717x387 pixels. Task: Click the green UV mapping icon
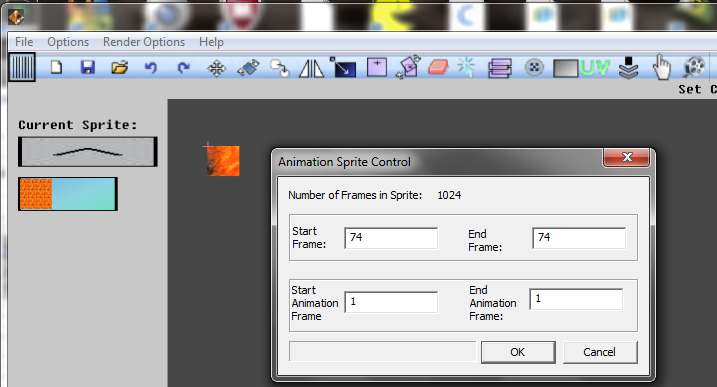pyautogui.click(x=595, y=68)
